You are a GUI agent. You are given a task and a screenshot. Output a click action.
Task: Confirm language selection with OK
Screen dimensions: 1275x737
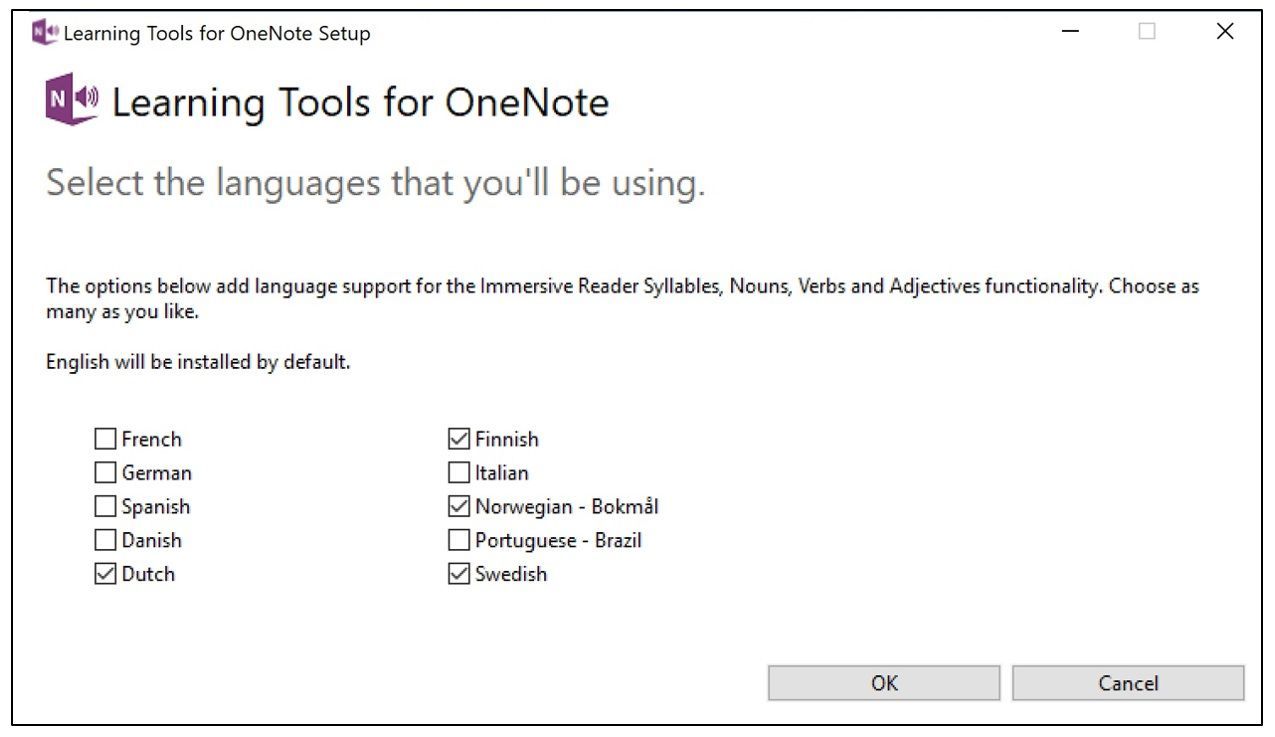(x=884, y=683)
